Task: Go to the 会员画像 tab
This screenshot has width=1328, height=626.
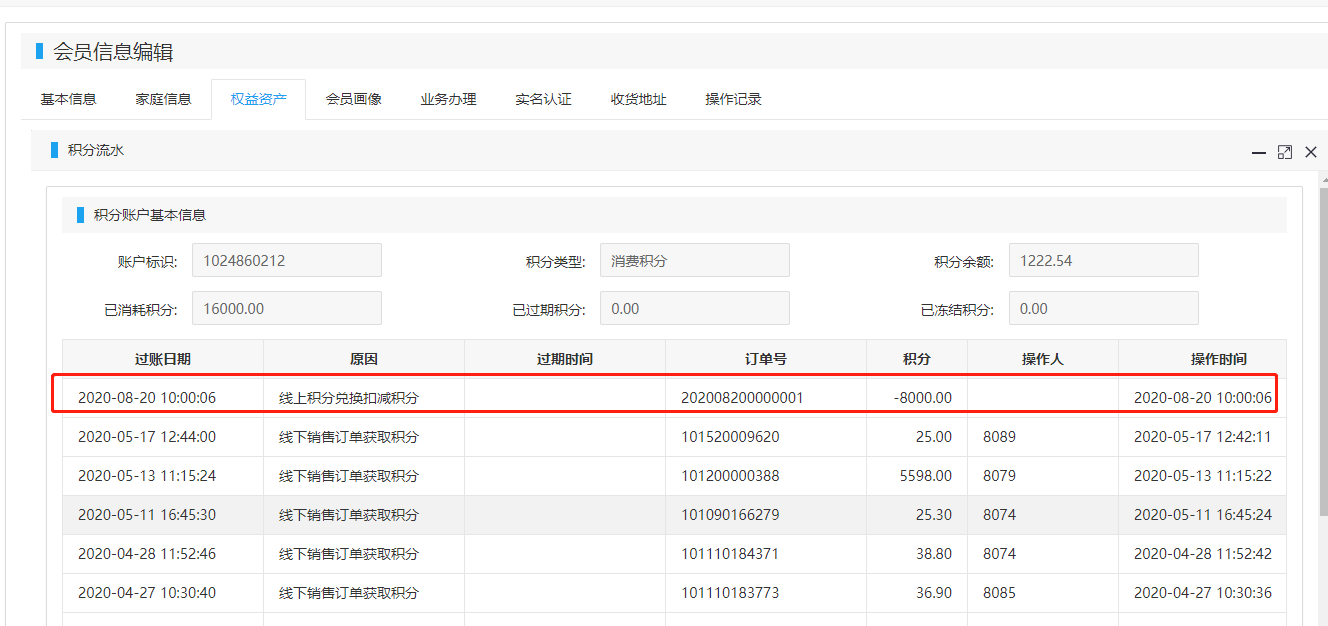Action: pos(353,99)
